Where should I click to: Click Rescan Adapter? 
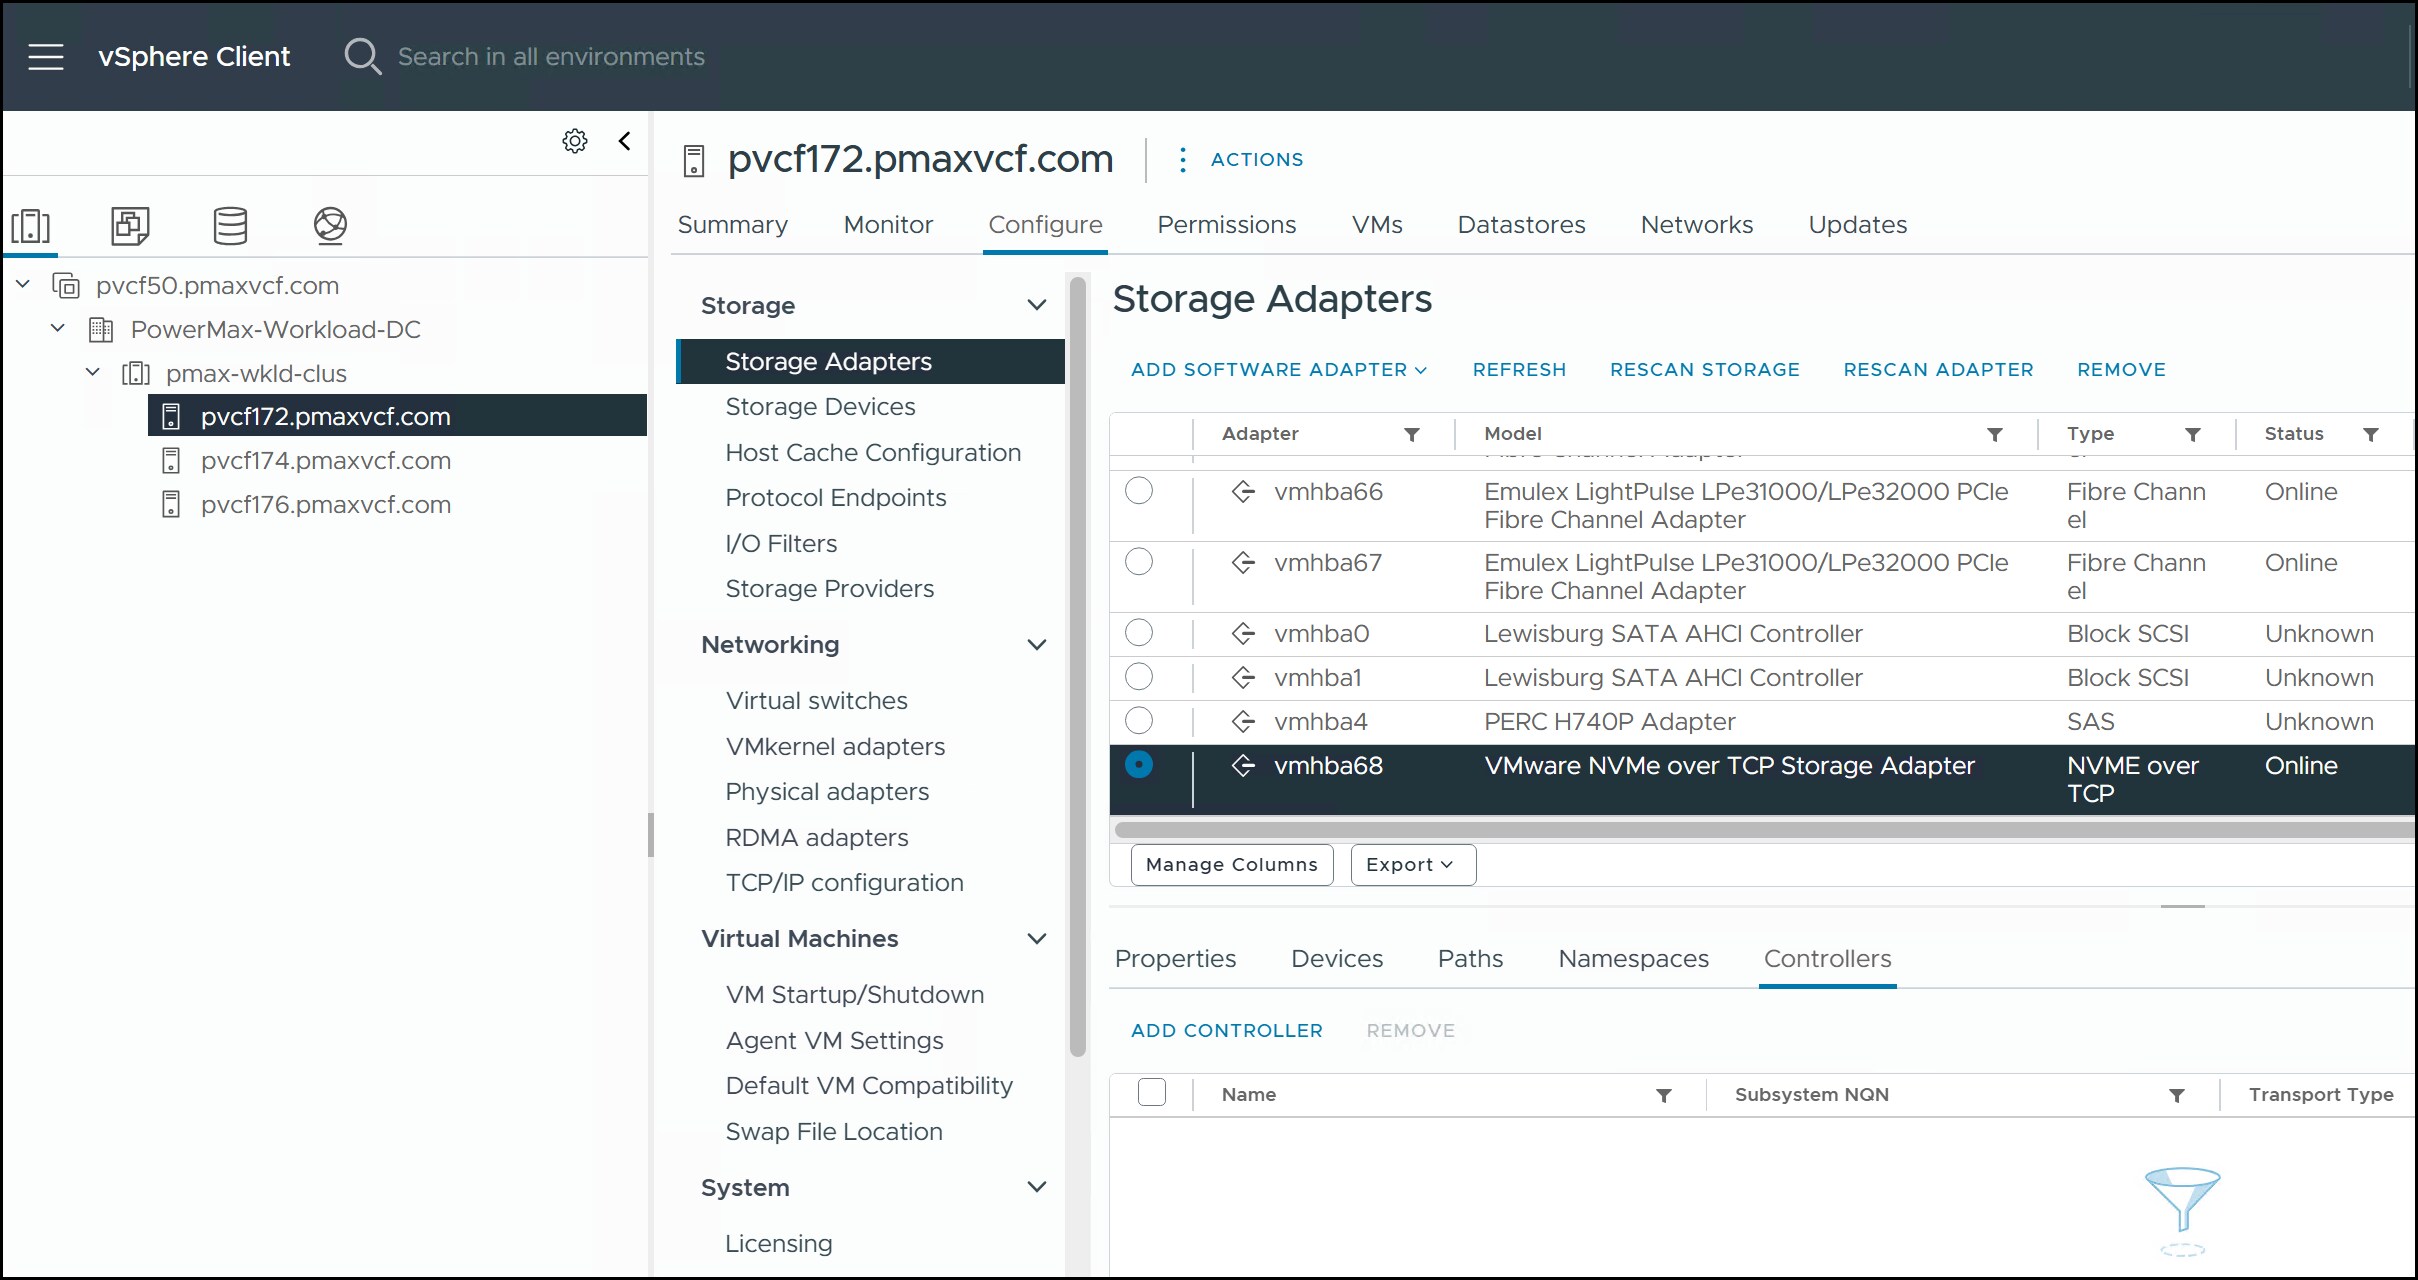coord(1938,370)
